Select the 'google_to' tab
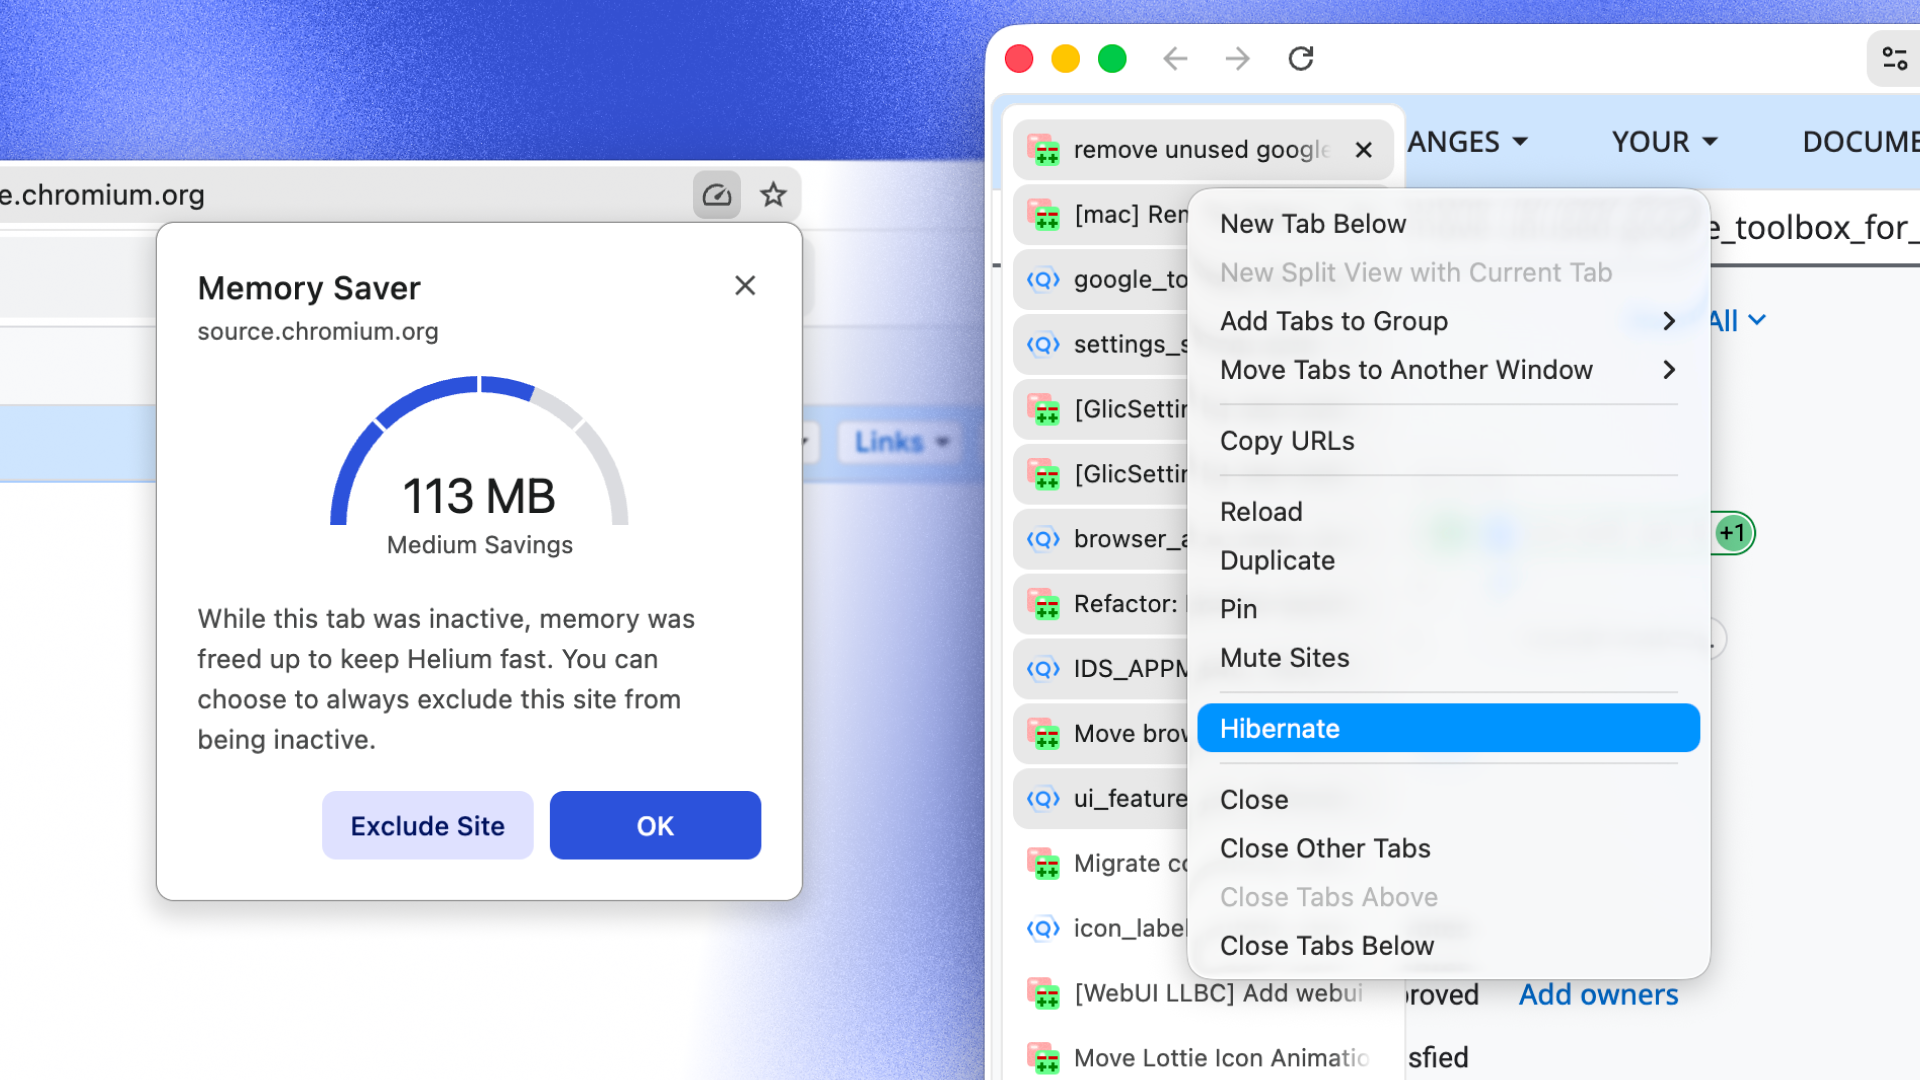The image size is (1920, 1080). (x=1101, y=280)
